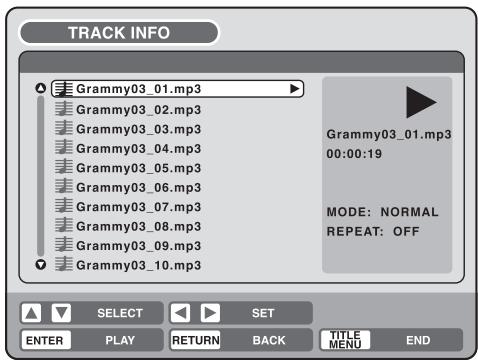Click the up arrow key icon for SELECT
478x360 pixels.
[x=31, y=313]
